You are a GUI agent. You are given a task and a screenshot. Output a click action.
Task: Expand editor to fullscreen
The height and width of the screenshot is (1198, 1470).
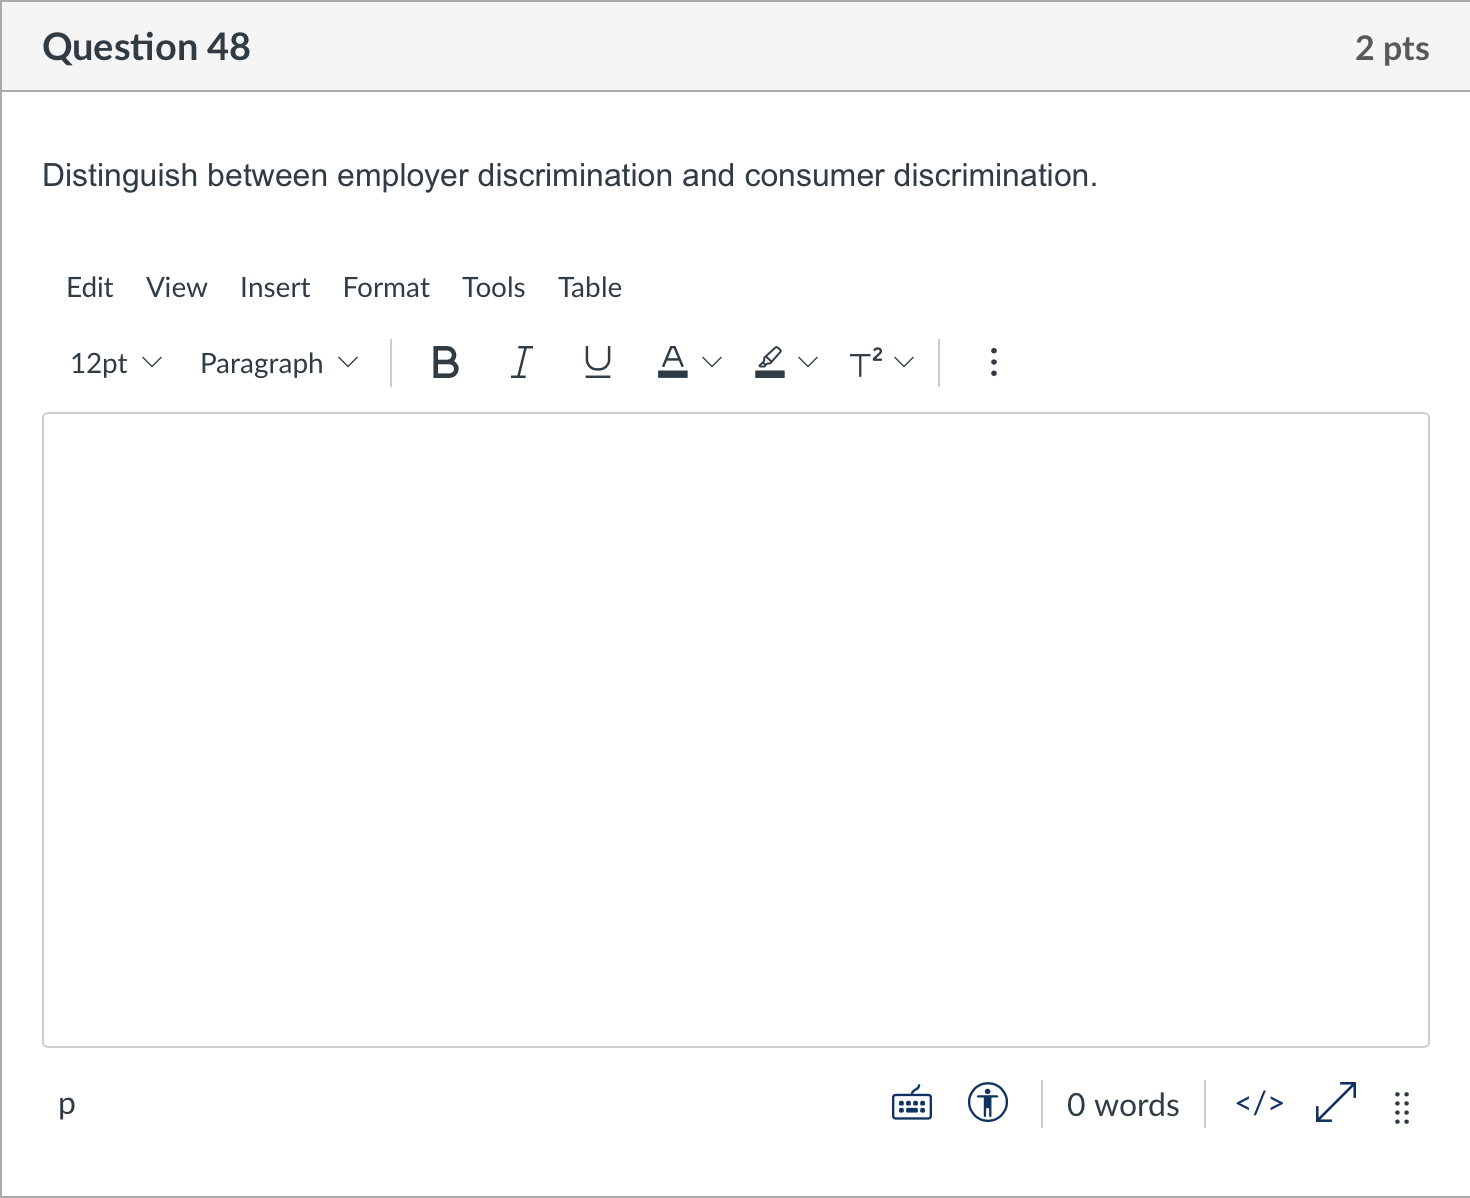click(1336, 1104)
